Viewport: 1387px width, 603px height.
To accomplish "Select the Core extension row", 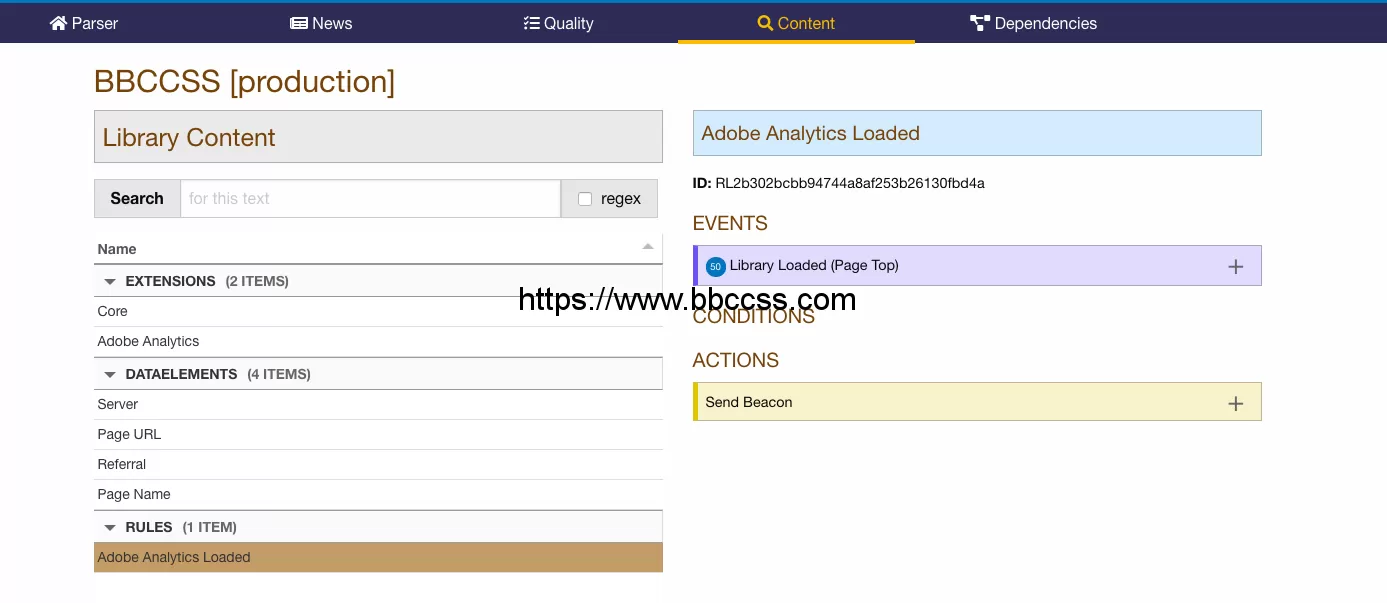I will tap(378, 311).
